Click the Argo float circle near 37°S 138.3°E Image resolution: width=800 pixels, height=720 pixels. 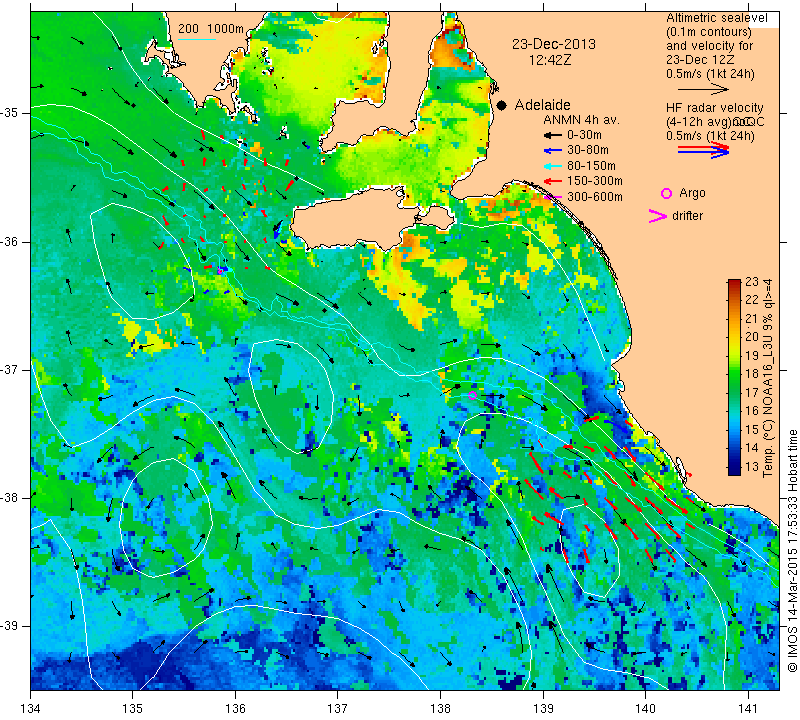click(472, 395)
